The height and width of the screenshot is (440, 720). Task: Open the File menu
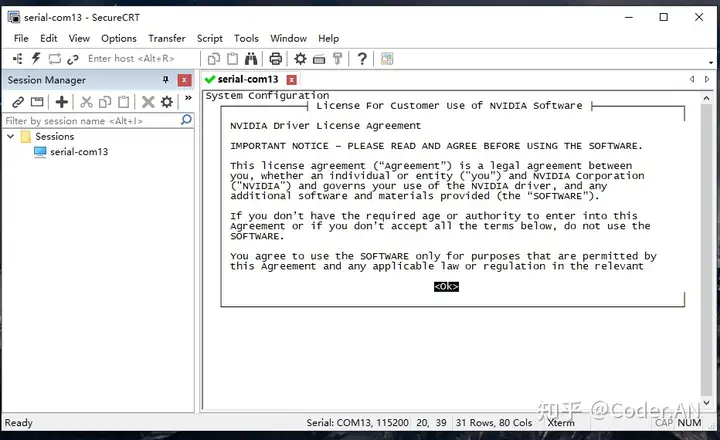click(21, 39)
